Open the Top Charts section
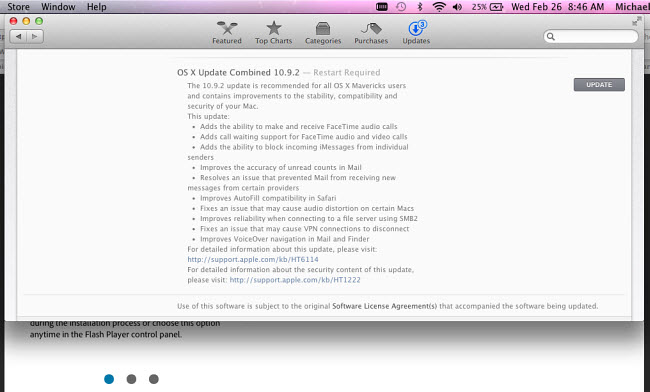 tap(274, 33)
